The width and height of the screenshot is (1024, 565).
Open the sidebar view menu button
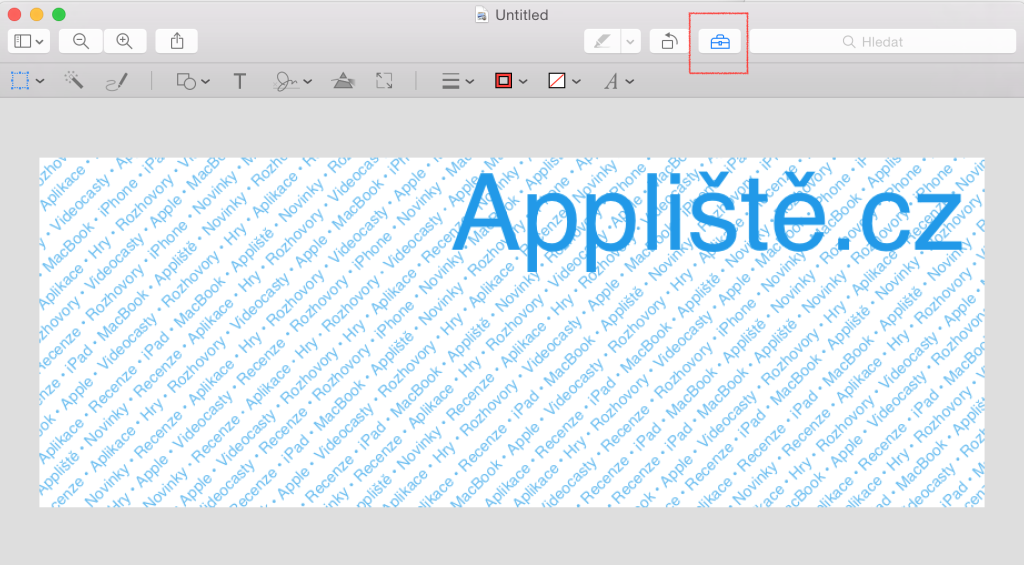pos(29,41)
